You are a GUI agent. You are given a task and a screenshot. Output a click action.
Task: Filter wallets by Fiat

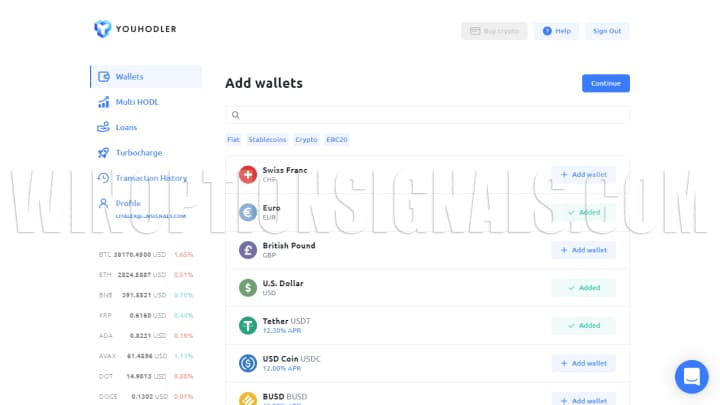coord(234,140)
